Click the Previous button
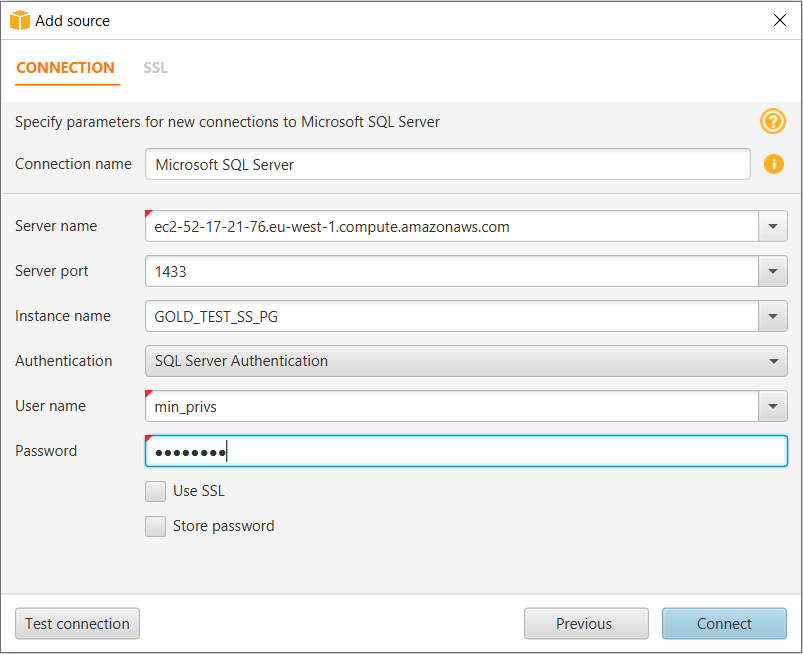Viewport: 803px width, 654px height. [x=586, y=623]
